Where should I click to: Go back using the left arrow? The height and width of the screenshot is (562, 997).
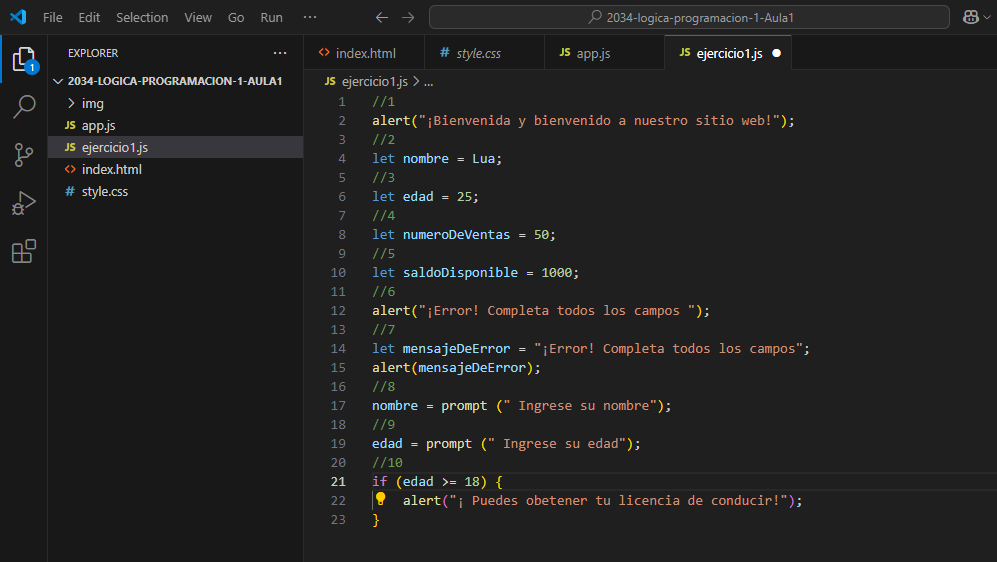click(382, 17)
